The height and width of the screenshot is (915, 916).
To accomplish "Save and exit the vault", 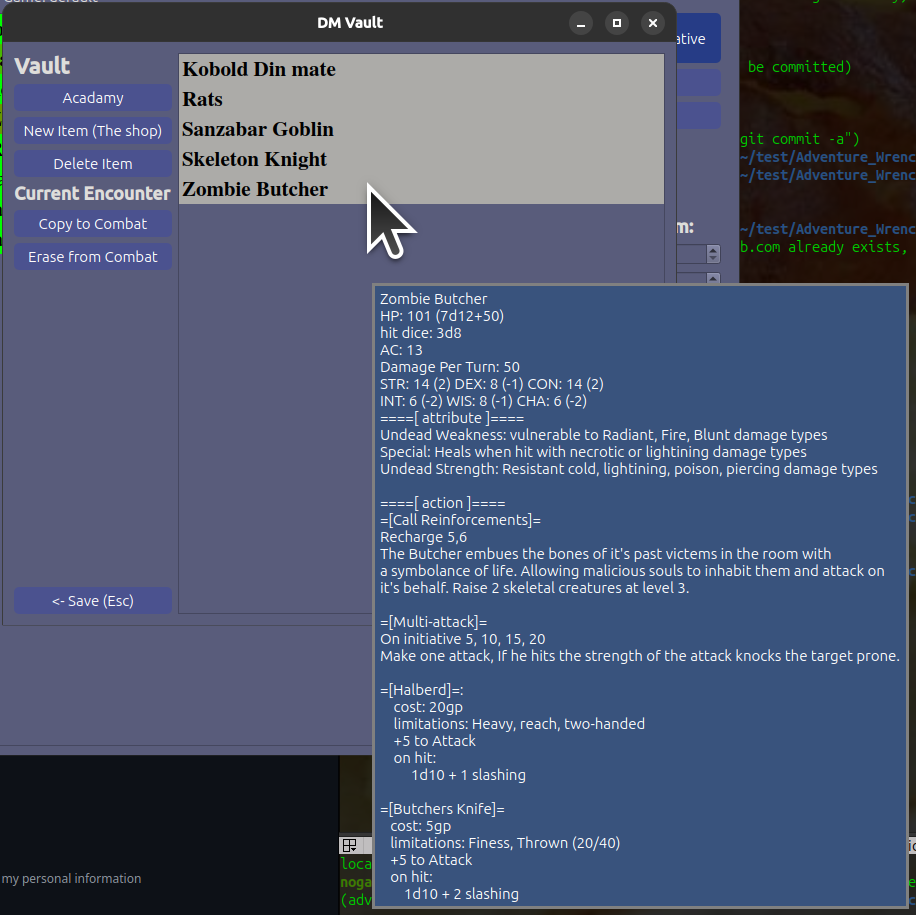I will click(93, 601).
